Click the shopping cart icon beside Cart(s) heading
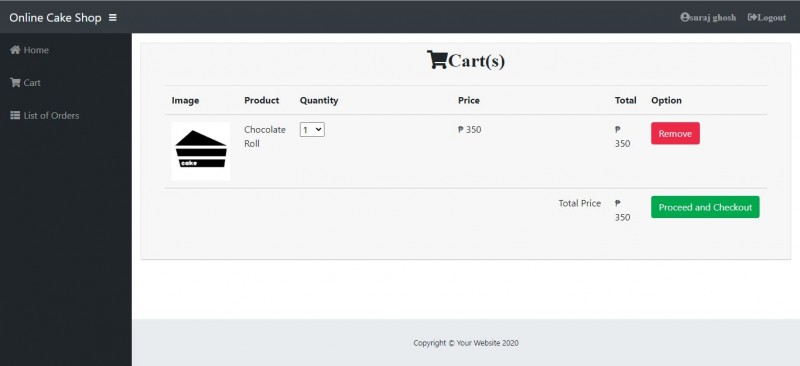The width and height of the screenshot is (800, 366). click(x=437, y=60)
